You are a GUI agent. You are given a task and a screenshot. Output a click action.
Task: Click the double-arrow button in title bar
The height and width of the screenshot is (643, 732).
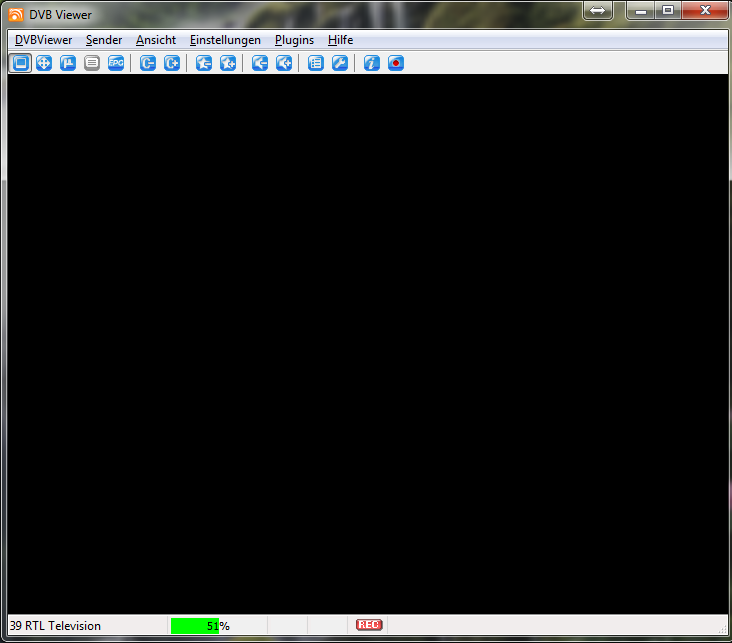click(x=598, y=10)
